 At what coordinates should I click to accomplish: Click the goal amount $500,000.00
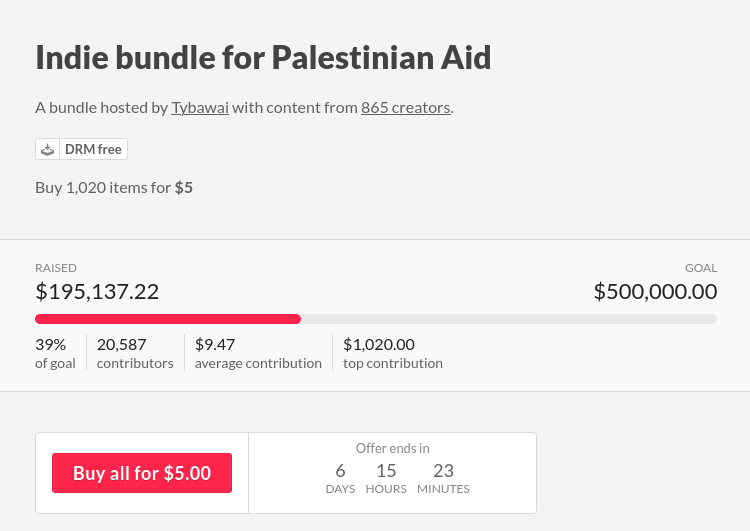click(x=655, y=291)
